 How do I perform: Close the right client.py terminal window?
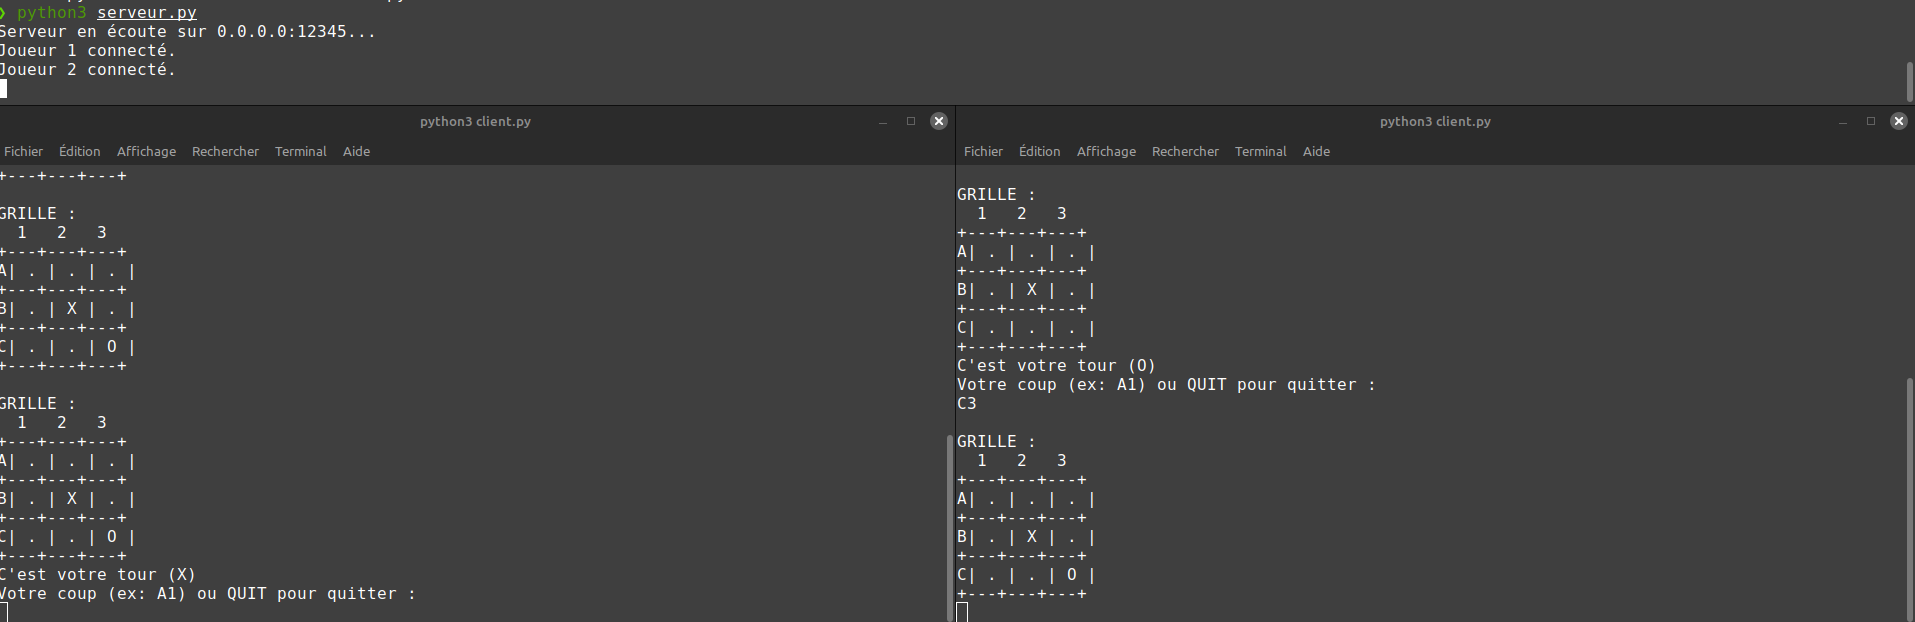tap(1898, 121)
